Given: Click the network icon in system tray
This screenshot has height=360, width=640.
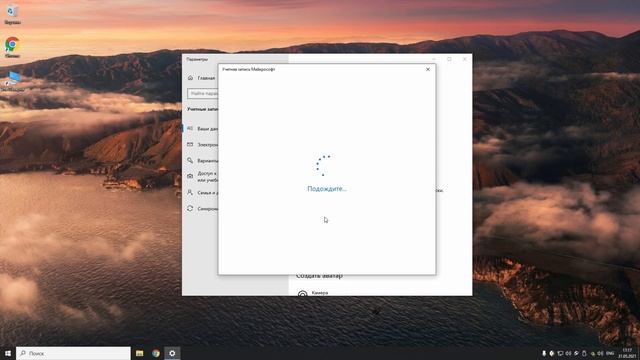Looking at the screenshot, I should 560,353.
